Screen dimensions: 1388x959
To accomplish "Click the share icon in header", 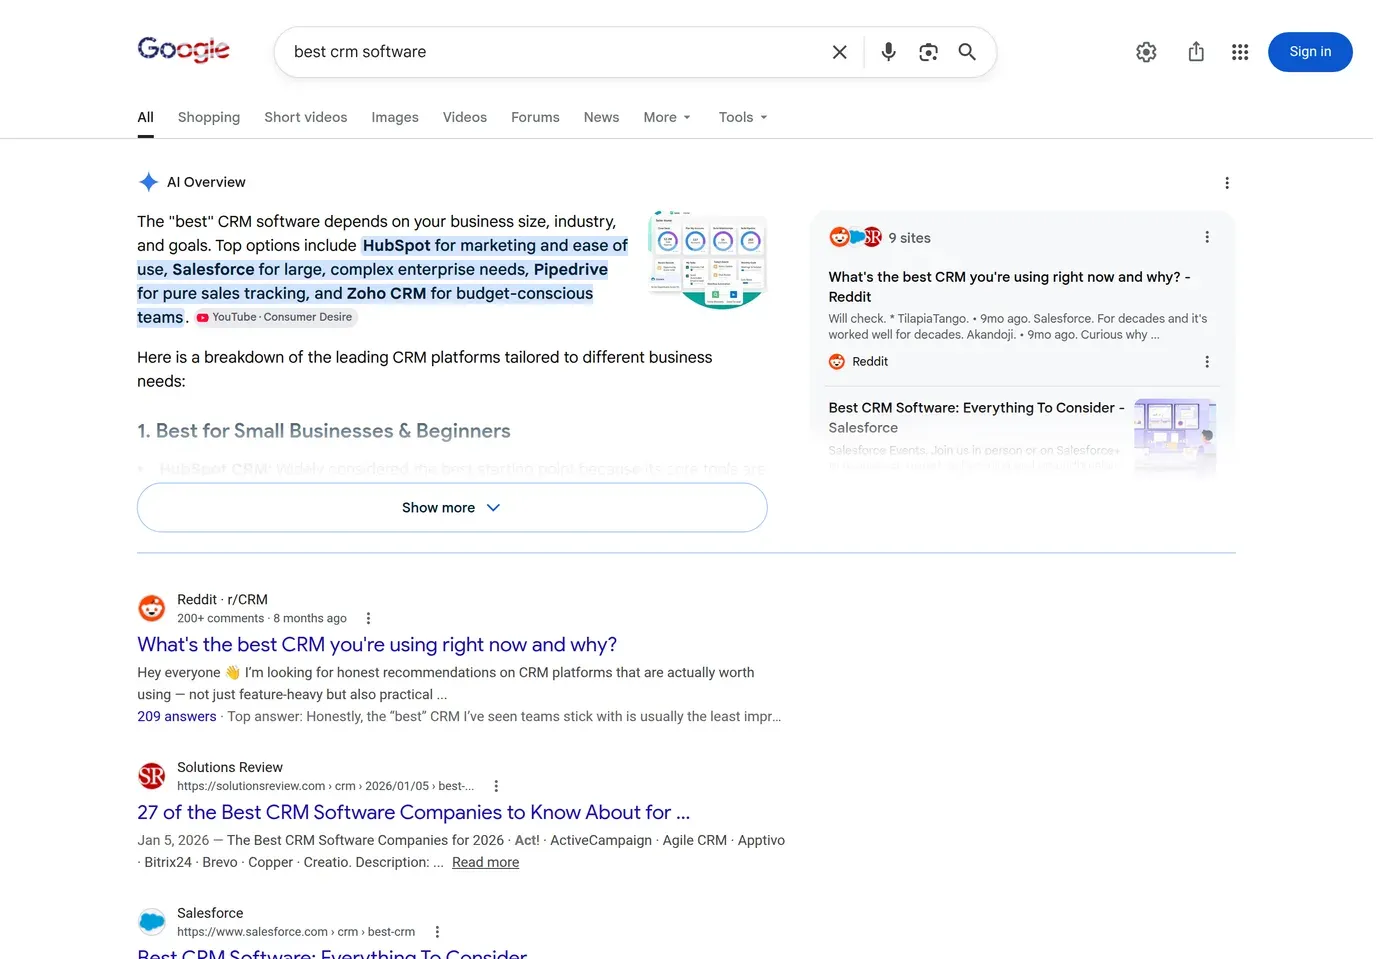I will click(x=1196, y=52).
